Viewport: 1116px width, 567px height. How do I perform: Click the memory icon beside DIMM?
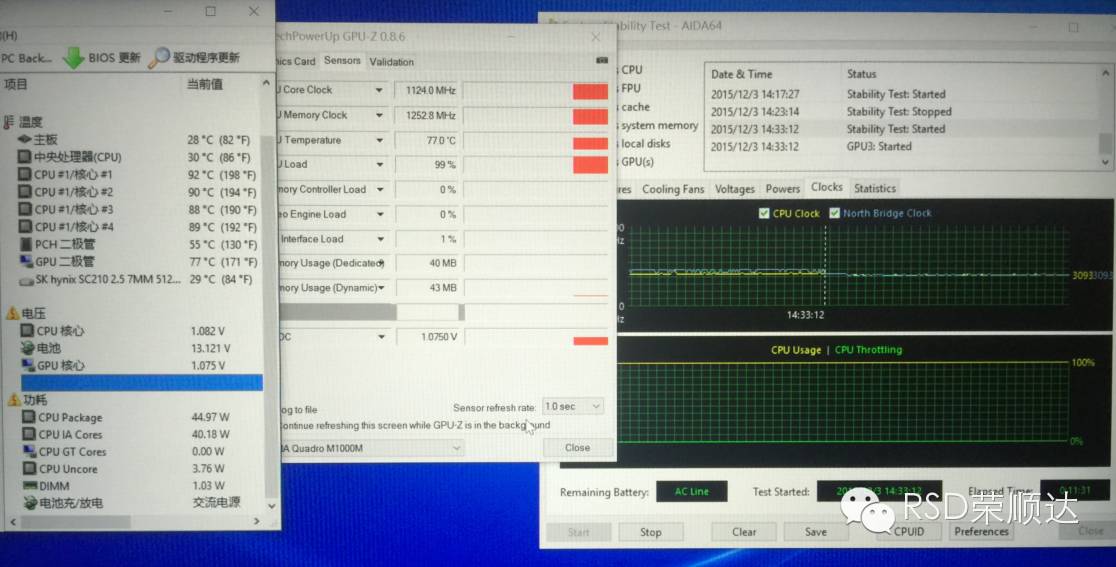tap(30, 486)
